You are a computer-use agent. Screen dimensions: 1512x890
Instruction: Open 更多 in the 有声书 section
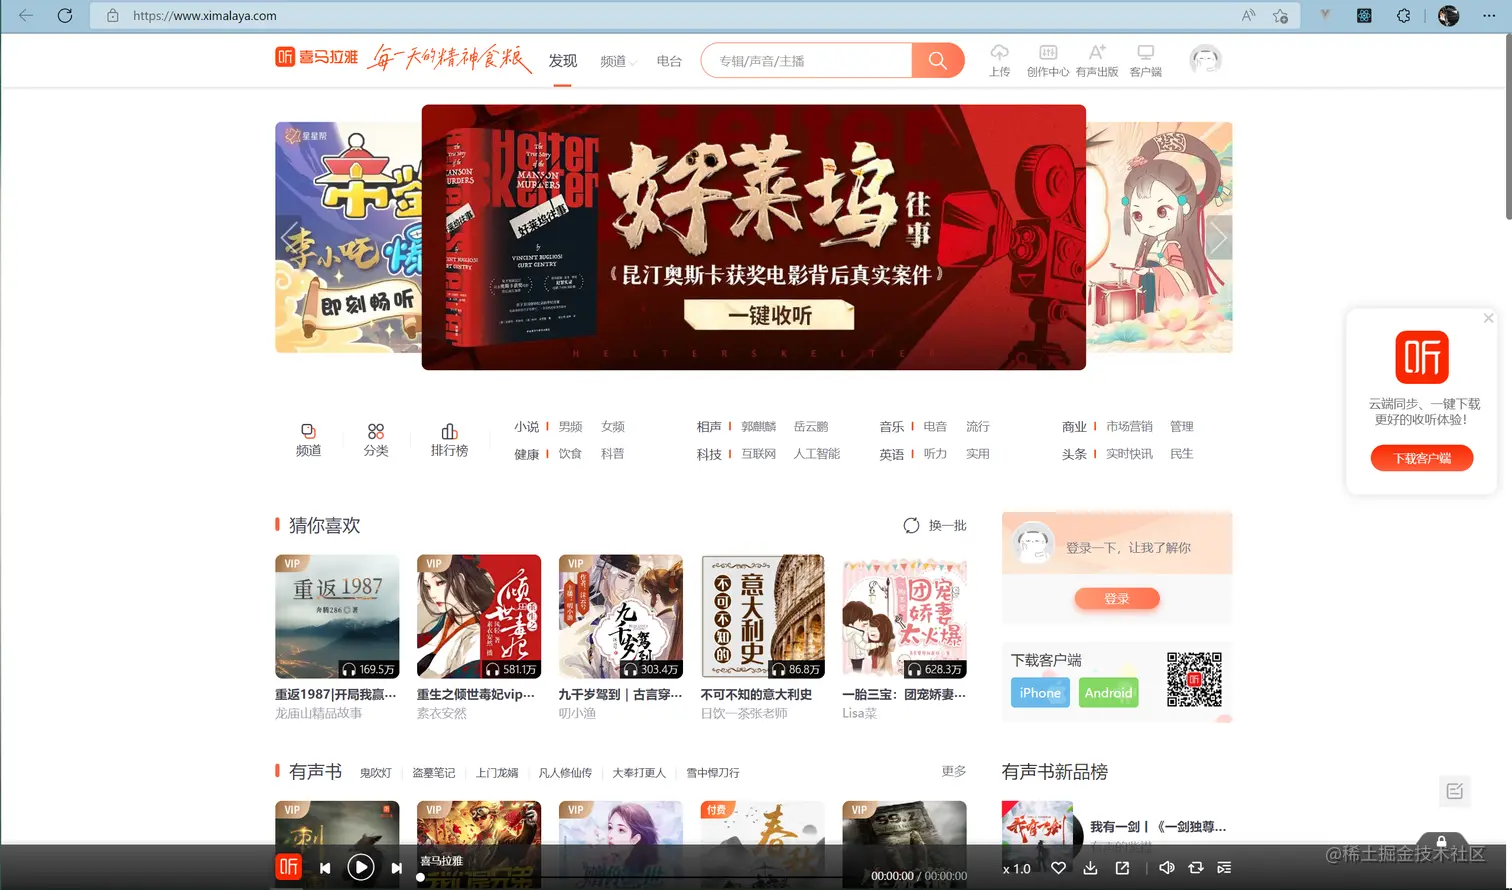coord(954,771)
